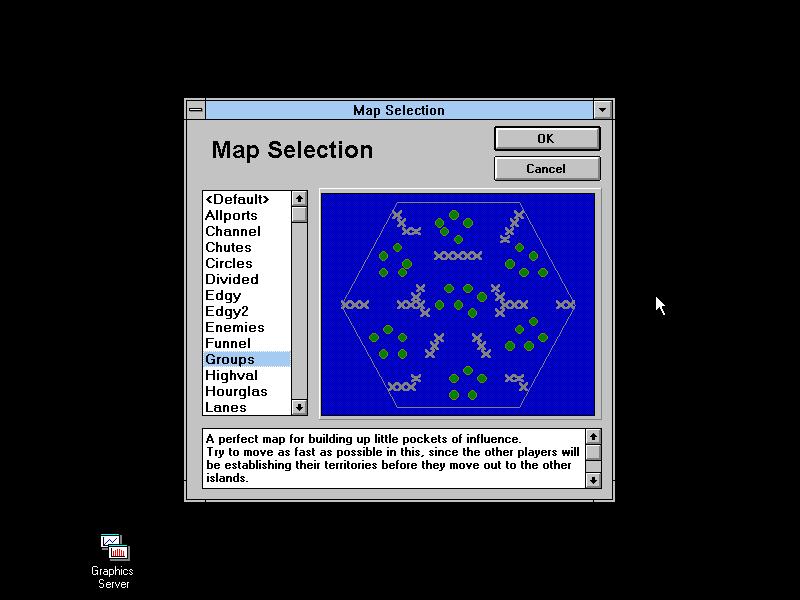Select the Divided map
The image size is (800, 600).
[x=247, y=279]
